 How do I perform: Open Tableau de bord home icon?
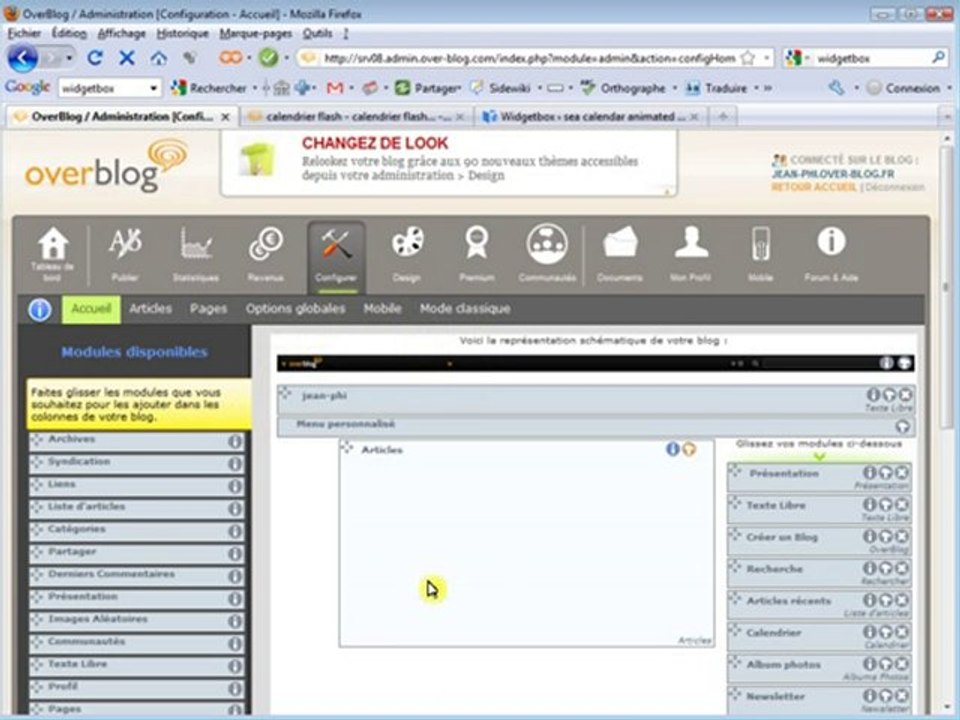tap(53, 244)
